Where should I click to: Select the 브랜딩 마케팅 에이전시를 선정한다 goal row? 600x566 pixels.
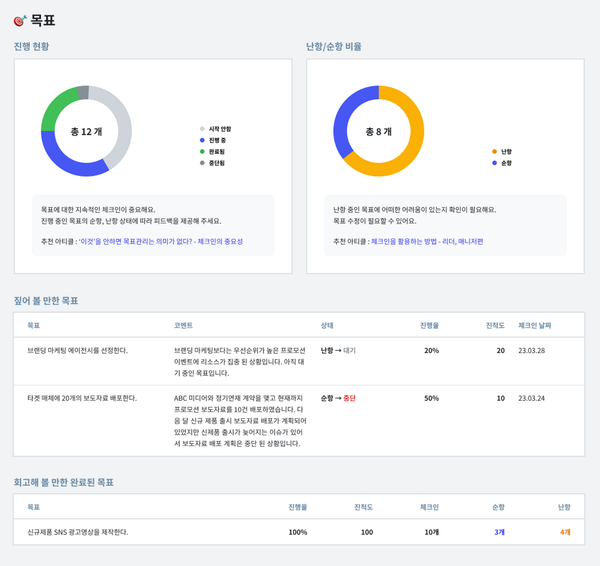click(x=299, y=361)
